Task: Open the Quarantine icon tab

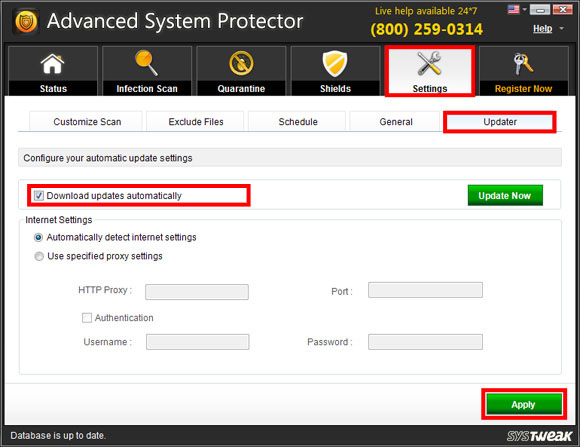Action: (x=241, y=63)
